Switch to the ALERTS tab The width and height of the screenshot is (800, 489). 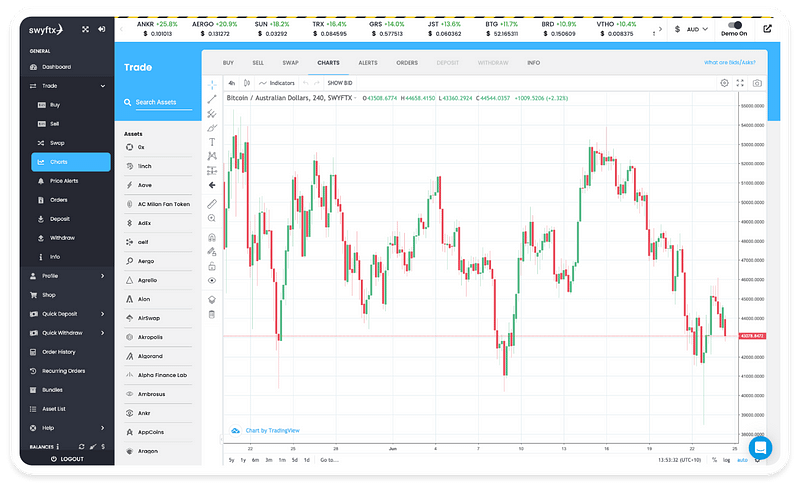(368, 63)
